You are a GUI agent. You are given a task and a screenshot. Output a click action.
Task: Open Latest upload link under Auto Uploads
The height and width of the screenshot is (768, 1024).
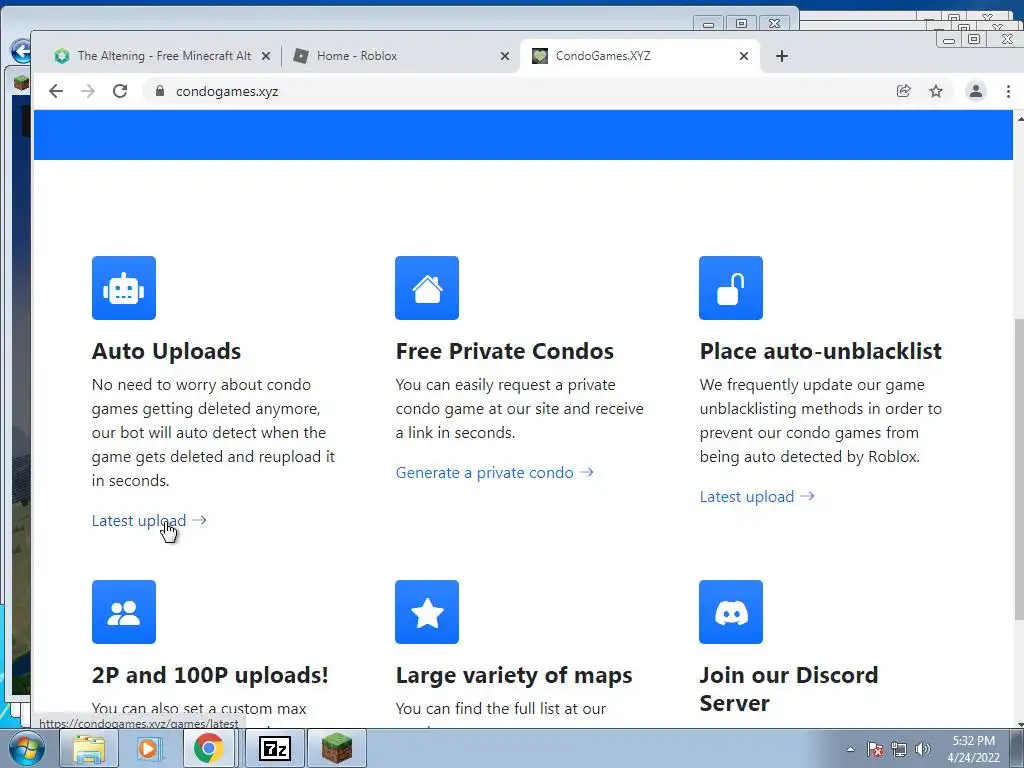pos(149,520)
